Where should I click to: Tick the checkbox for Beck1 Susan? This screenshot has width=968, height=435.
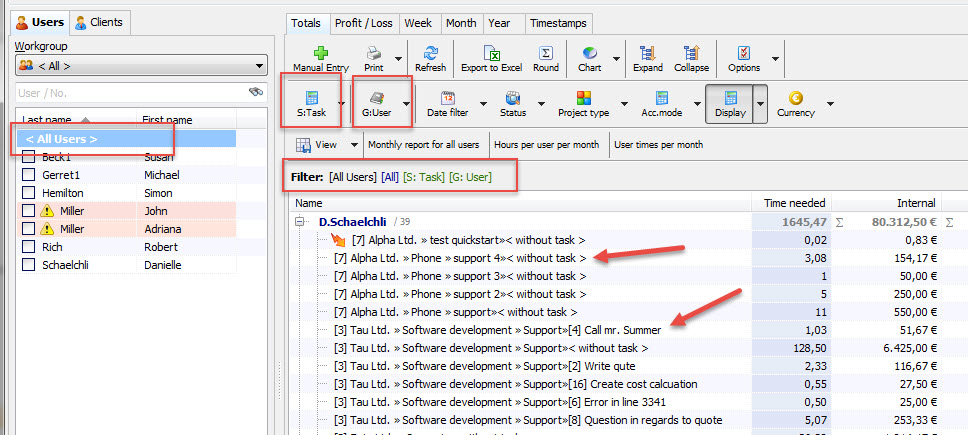pos(29,156)
